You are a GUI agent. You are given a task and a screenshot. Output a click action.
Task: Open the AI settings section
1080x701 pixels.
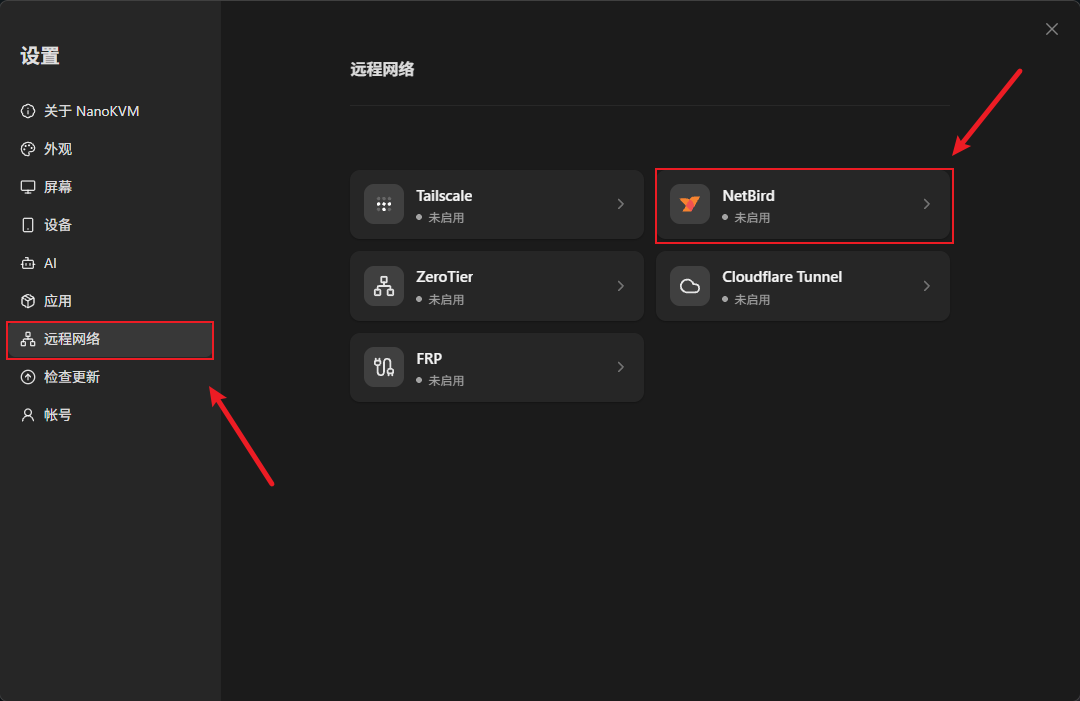click(x=110, y=263)
